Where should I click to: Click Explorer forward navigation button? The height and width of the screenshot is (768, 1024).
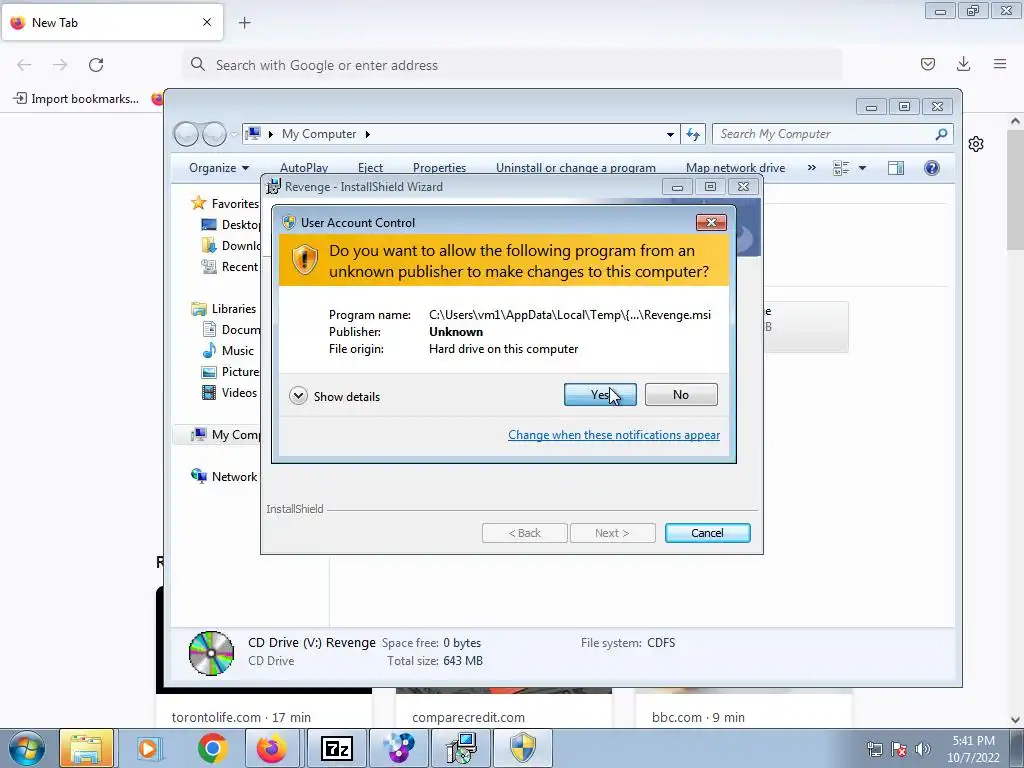click(x=214, y=134)
